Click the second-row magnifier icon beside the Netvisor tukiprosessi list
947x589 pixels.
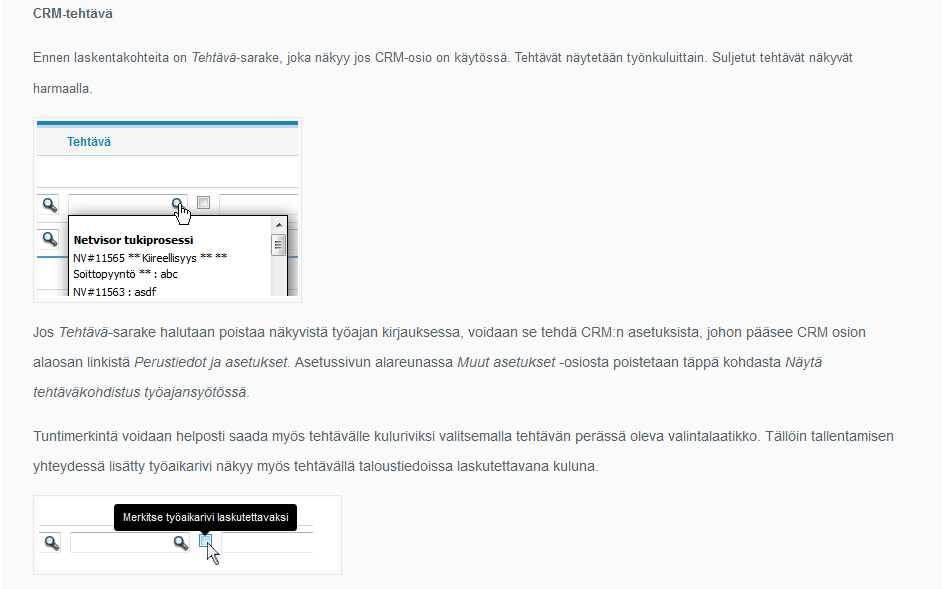tap(50, 239)
